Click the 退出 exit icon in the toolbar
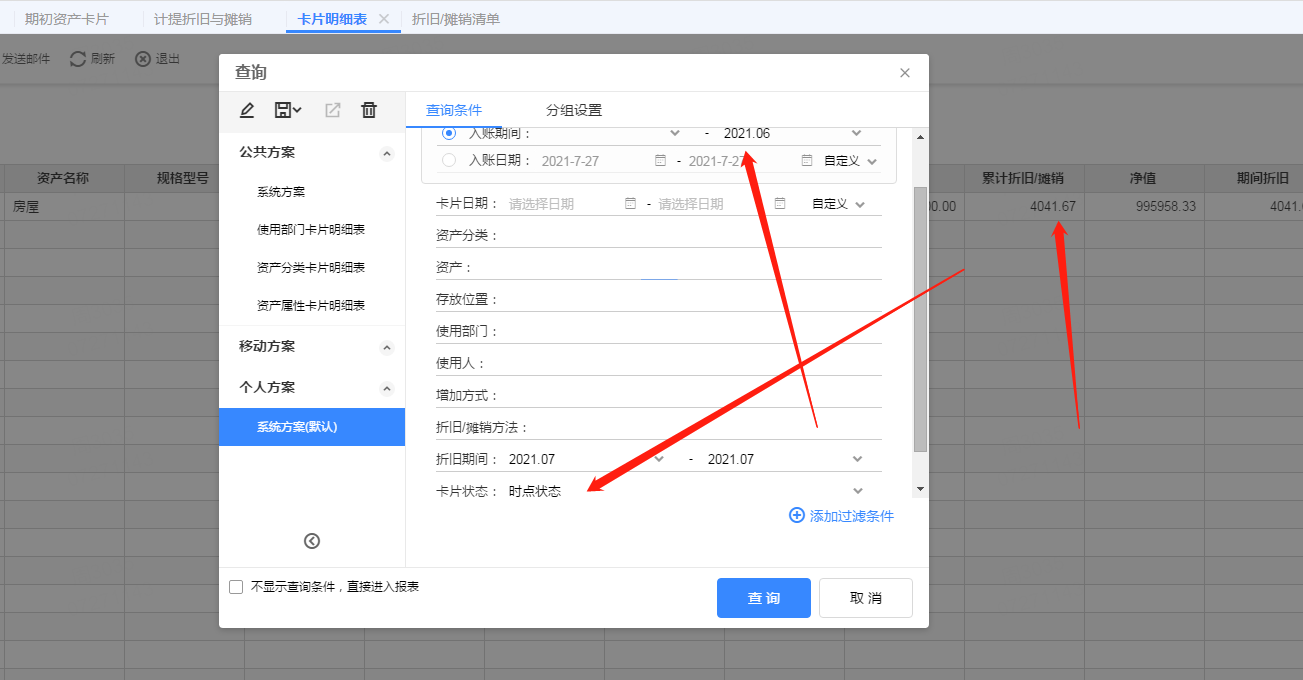Image resolution: width=1303 pixels, height=680 pixels. pyautogui.click(x=143, y=59)
